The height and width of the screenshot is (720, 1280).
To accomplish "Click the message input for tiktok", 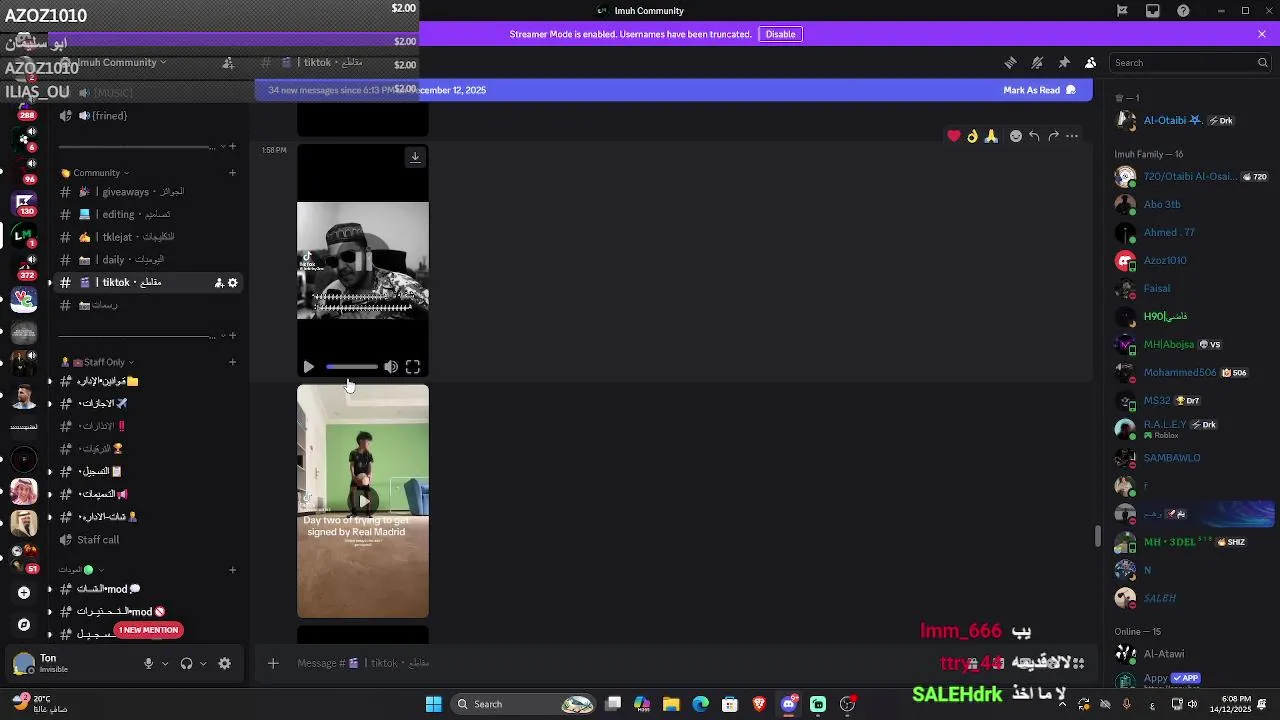I will [x=620, y=663].
